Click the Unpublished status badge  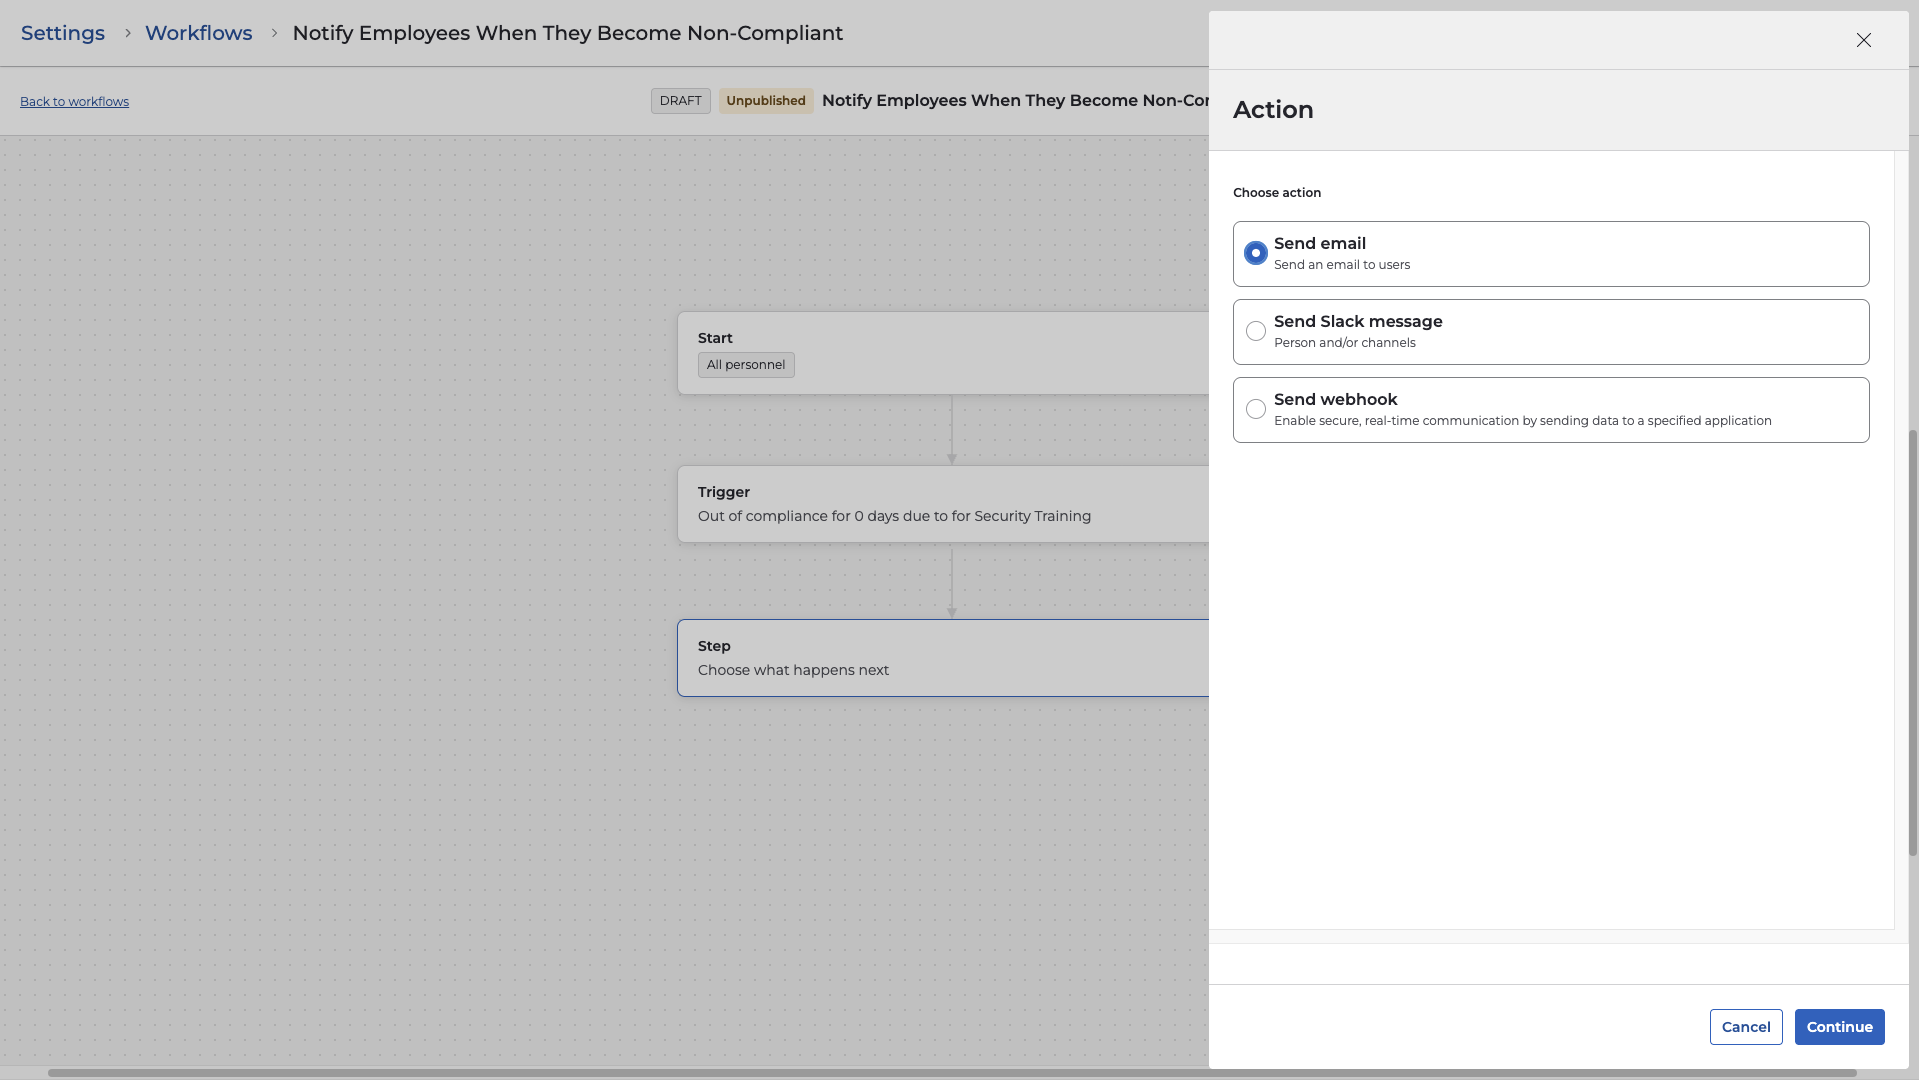[765, 101]
